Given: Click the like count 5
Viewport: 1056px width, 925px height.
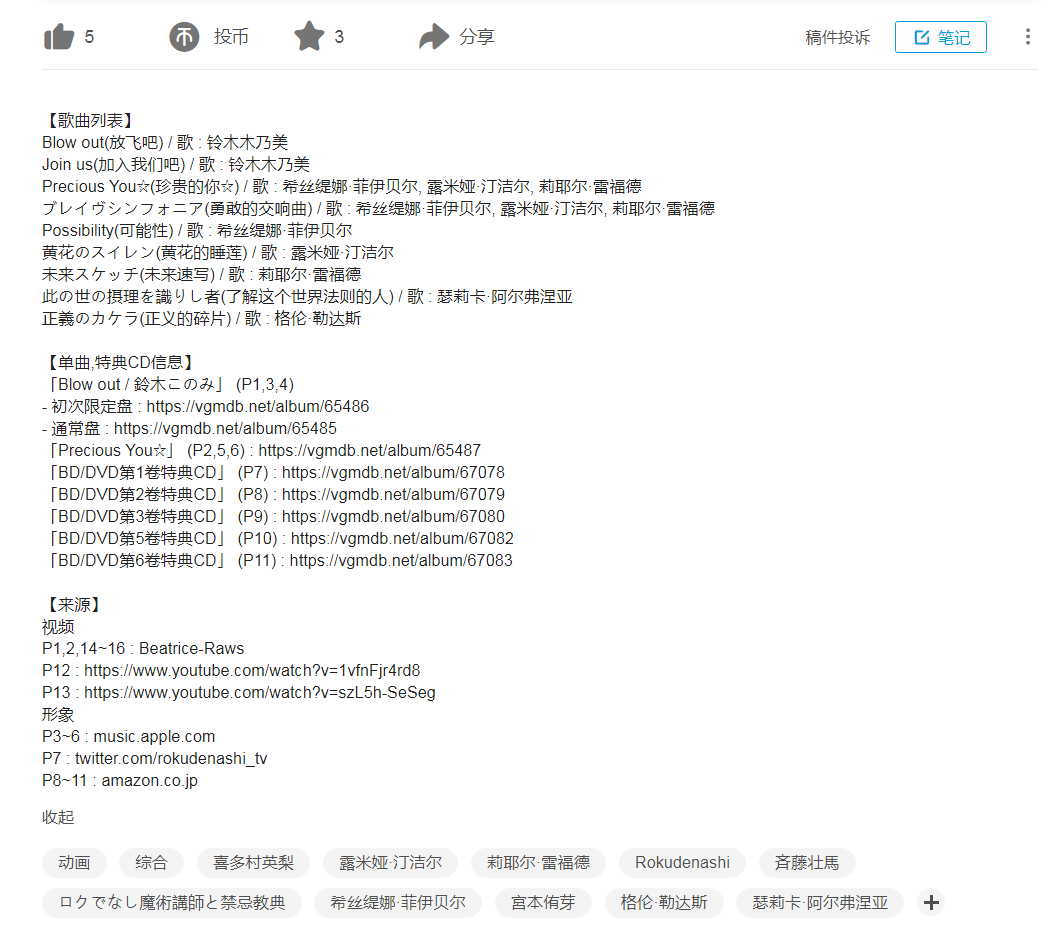Looking at the screenshot, I should point(89,37).
